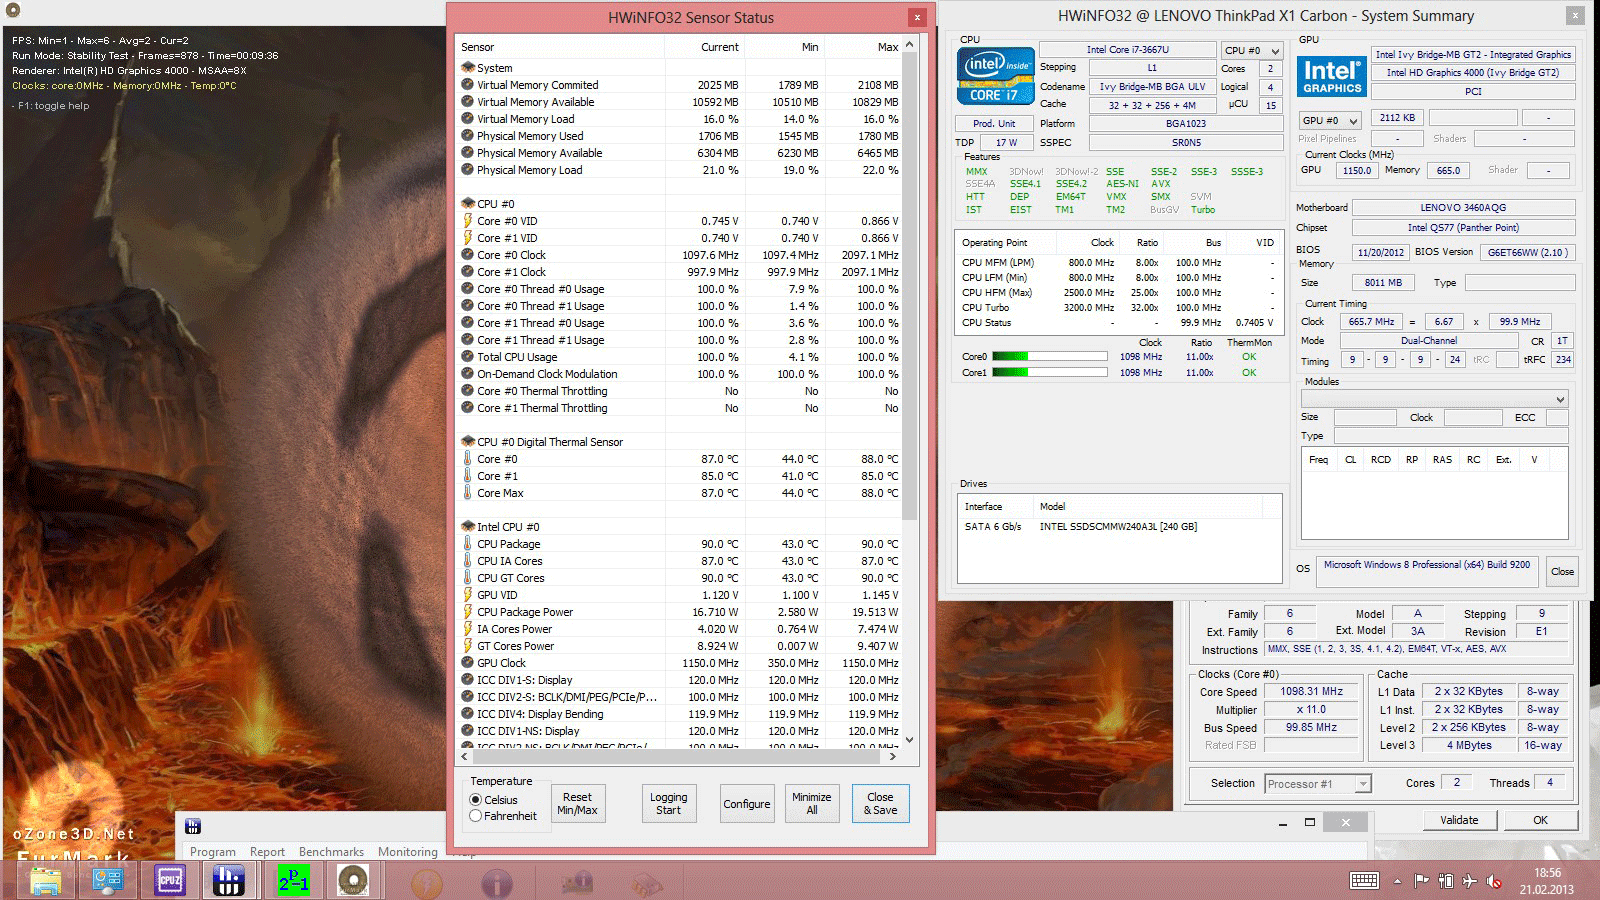Click the muted volume tray icon
Screen dimensions: 1600x900
click(x=1494, y=881)
